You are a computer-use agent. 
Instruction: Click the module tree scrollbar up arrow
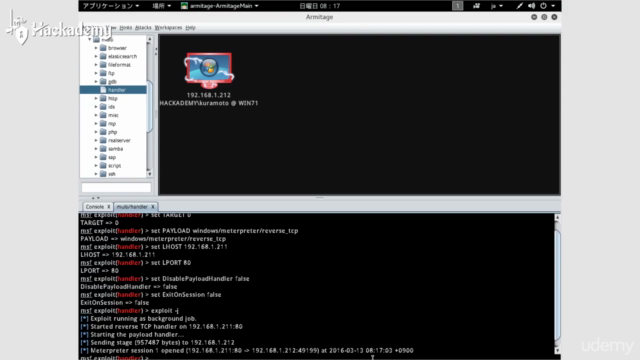tap(150, 39)
